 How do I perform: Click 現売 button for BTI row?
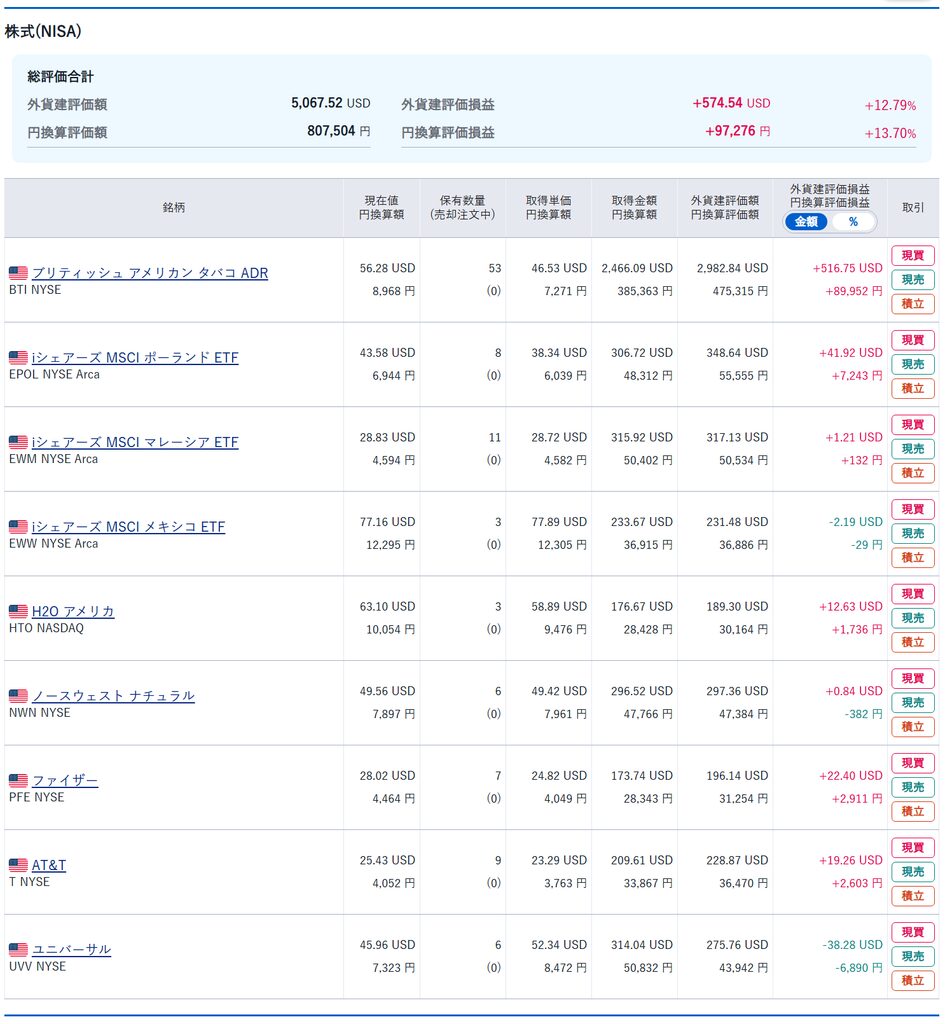click(x=913, y=280)
